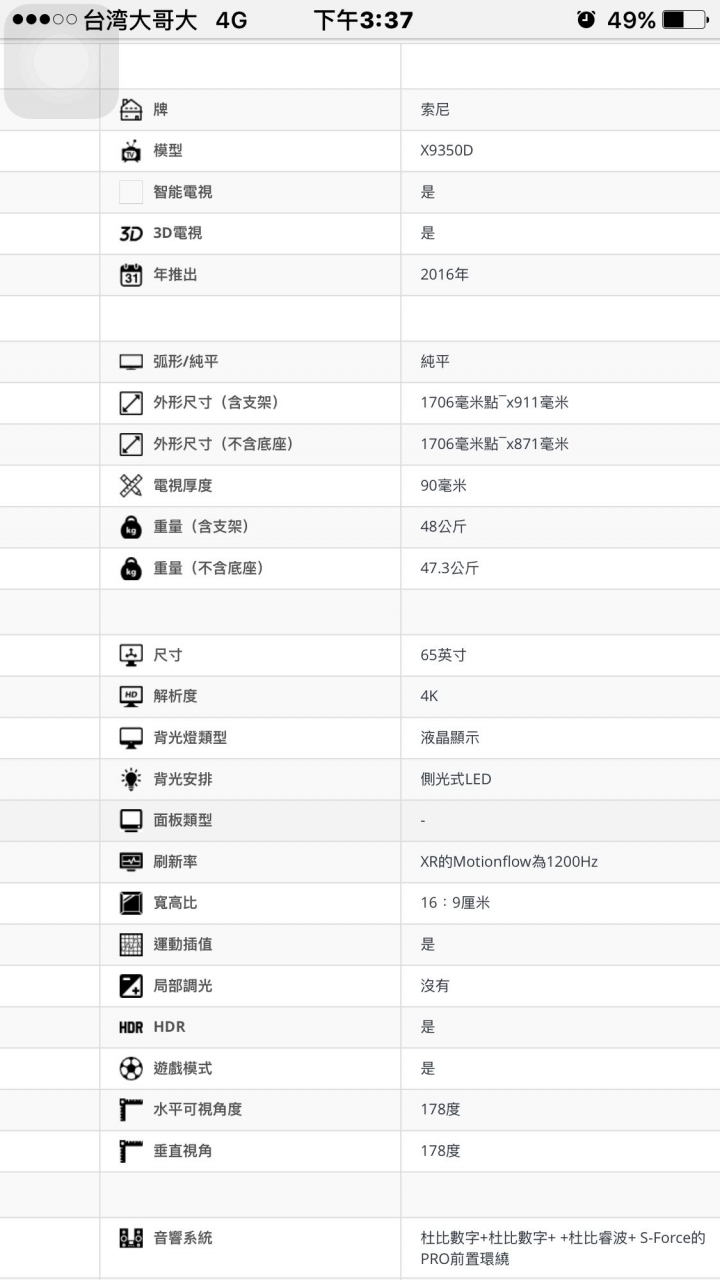
Task: Tap the label 背光安排
Action: pyautogui.click(x=182, y=779)
